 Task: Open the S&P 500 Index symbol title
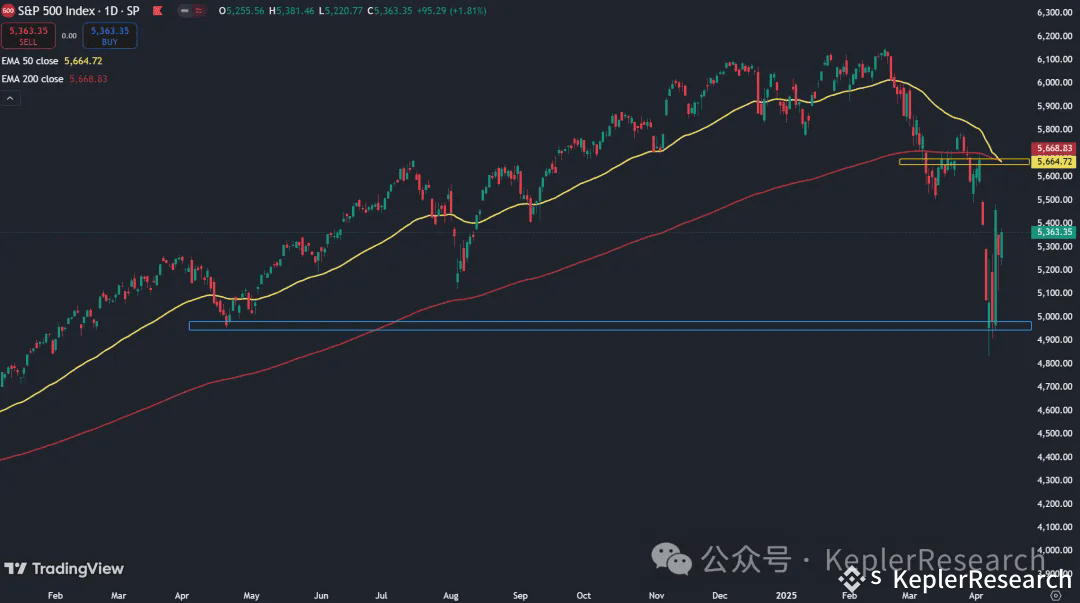[79, 11]
